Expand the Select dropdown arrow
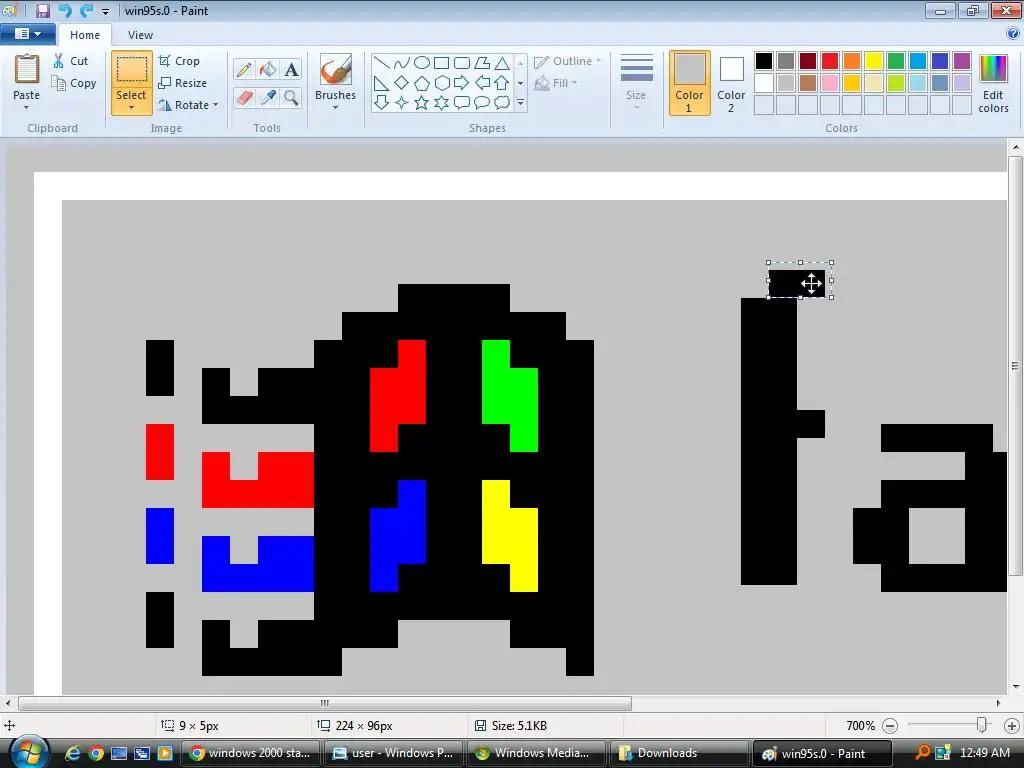The image size is (1024, 768). tap(131, 108)
